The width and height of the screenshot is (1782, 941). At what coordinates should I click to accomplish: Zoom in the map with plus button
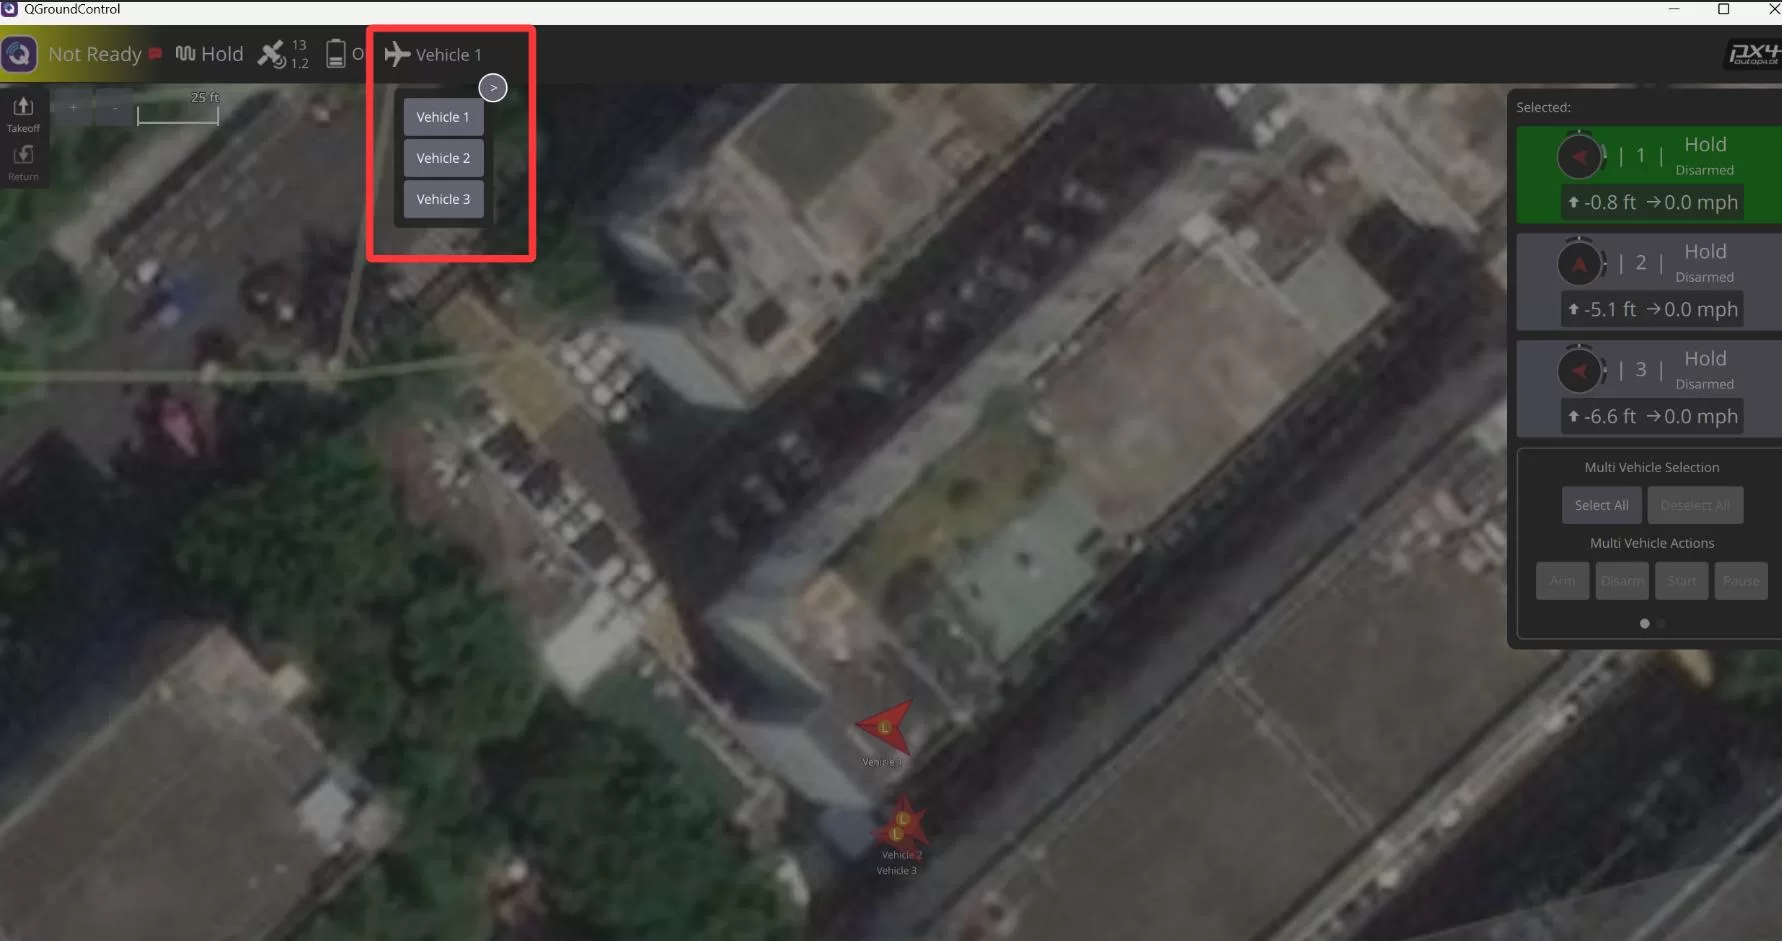(x=73, y=107)
